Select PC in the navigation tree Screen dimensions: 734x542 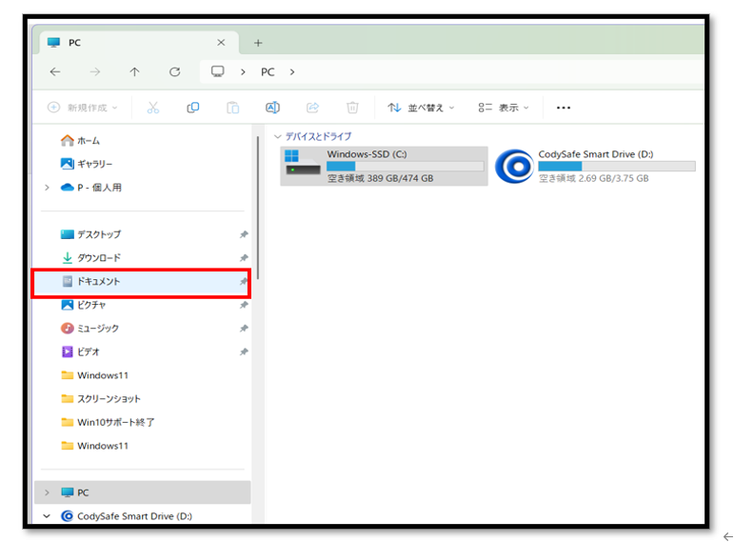tap(142, 492)
